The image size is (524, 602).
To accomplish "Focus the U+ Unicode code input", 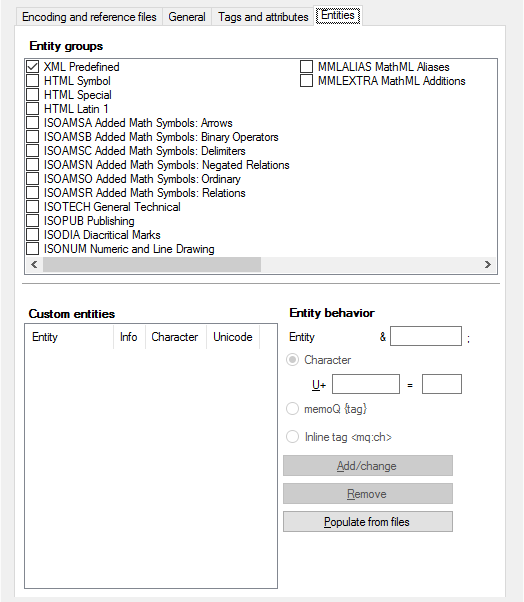I will (366, 384).
